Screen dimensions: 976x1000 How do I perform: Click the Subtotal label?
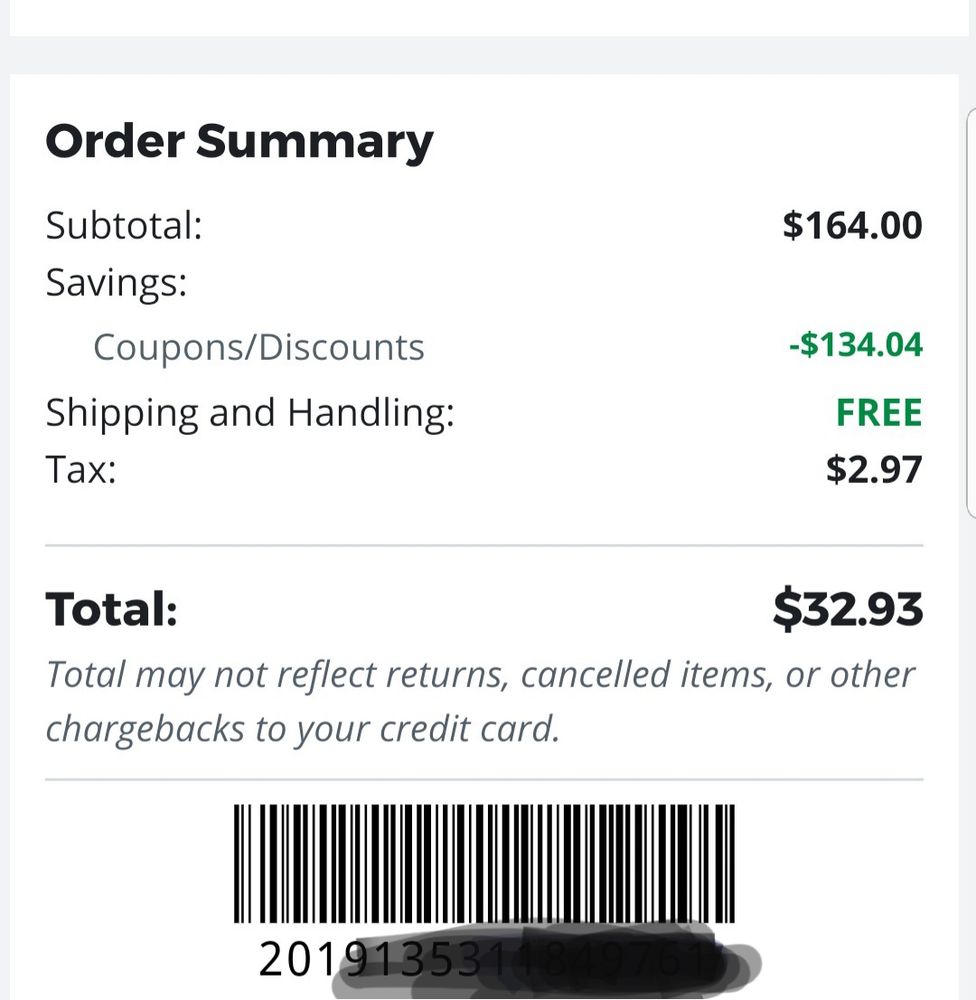tap(124, 225)
